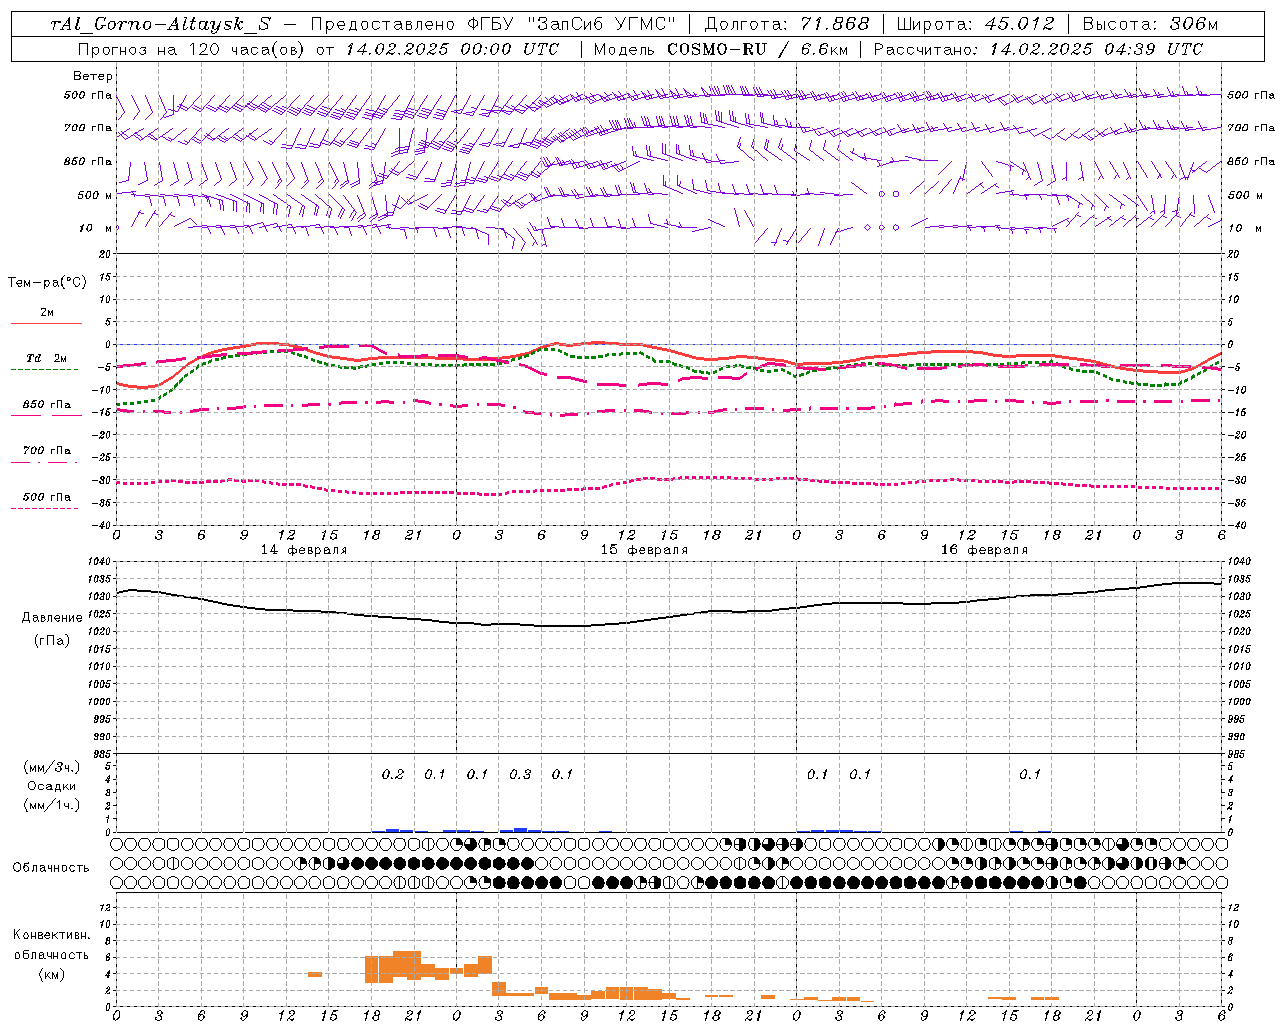Viewport: 1280px width, 1024px height.
Task: Click the (гПа) pressure unit label
Action: [x=52, y=640]
